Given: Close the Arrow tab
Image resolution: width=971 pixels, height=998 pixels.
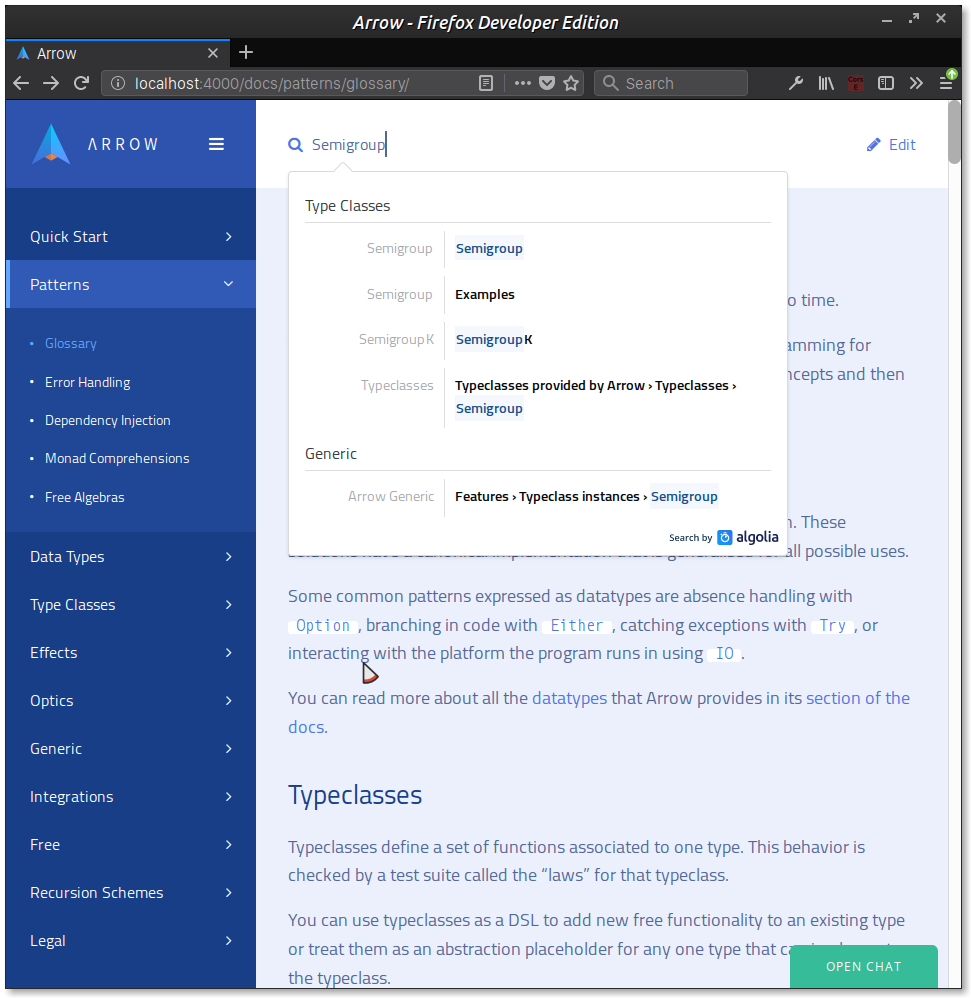Looking at the screenshot, I should coord(213,53).
